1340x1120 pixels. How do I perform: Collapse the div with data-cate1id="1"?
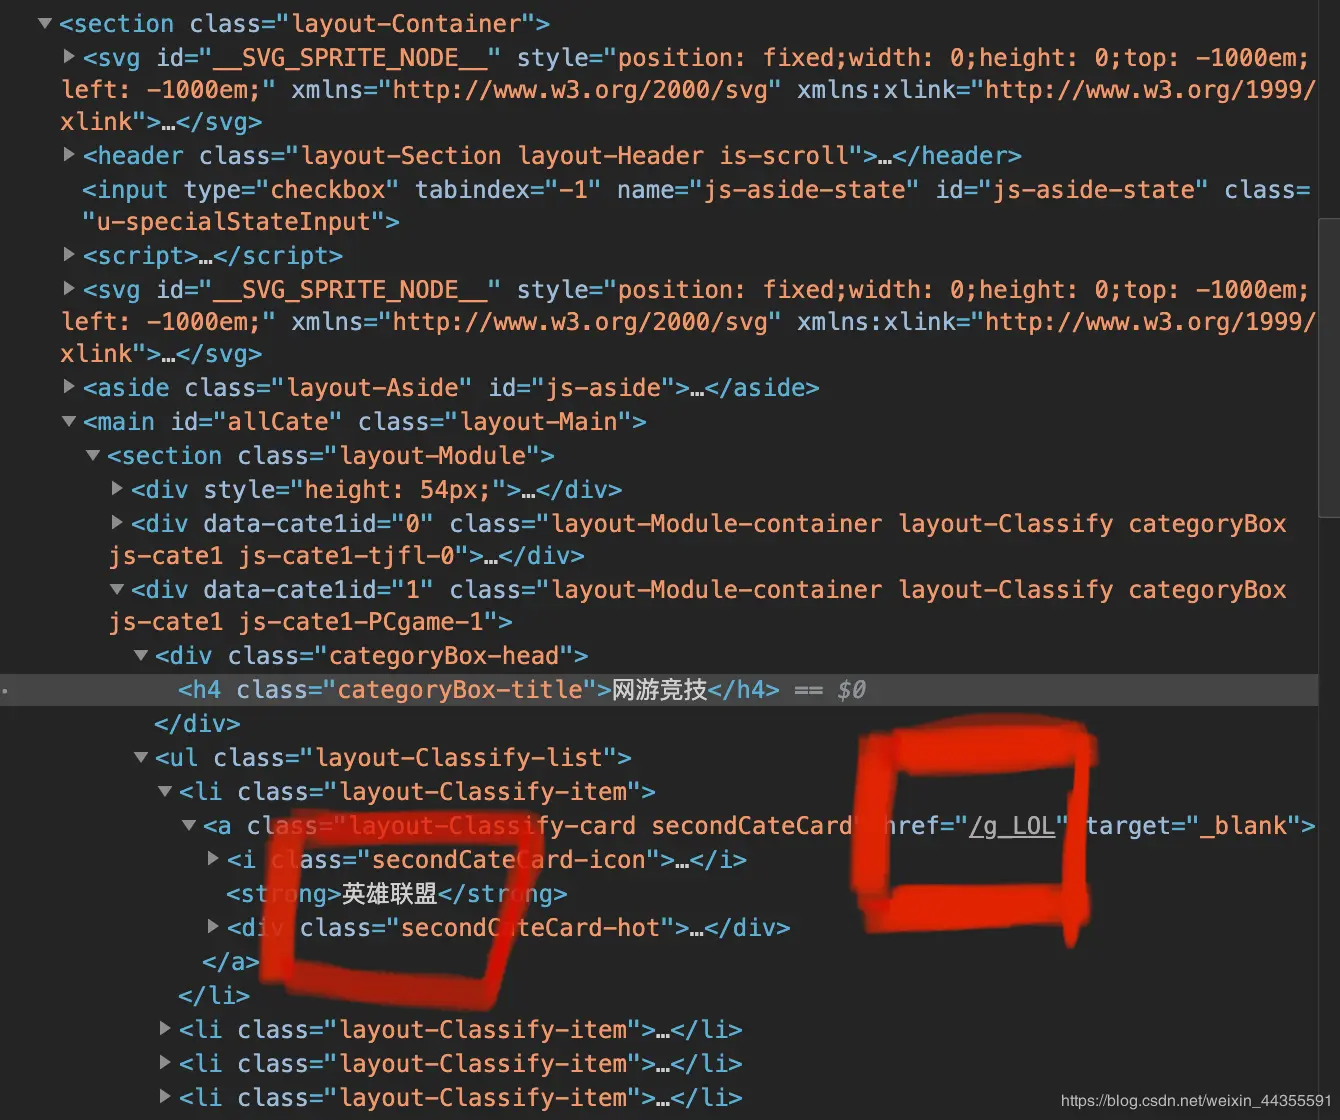coord(117,589)
